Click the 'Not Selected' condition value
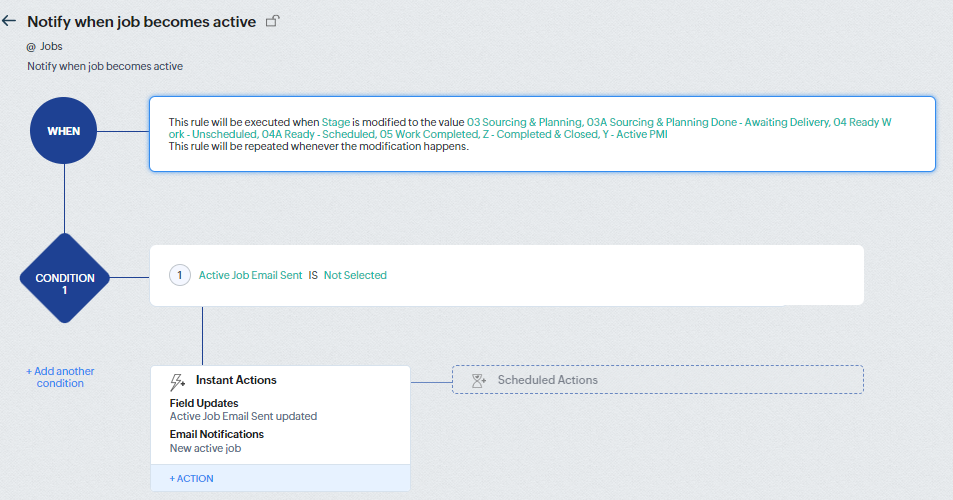Screen dimensions: 953x500 pos(355,275)
